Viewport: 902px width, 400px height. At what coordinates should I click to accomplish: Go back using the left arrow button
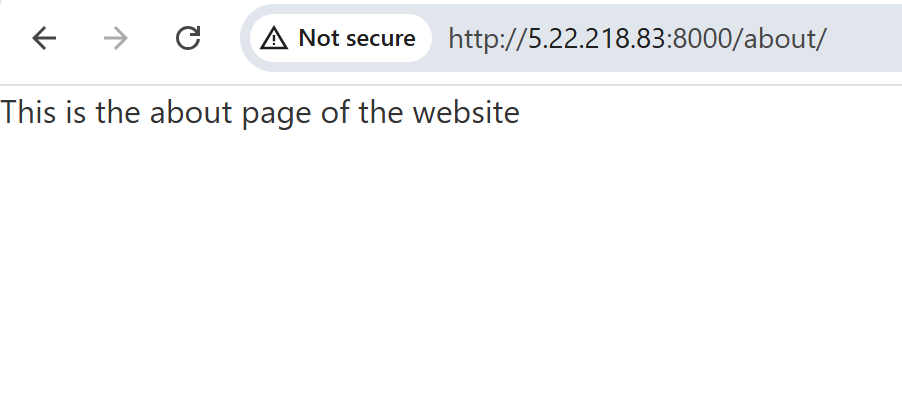click(x=44, y=39)
